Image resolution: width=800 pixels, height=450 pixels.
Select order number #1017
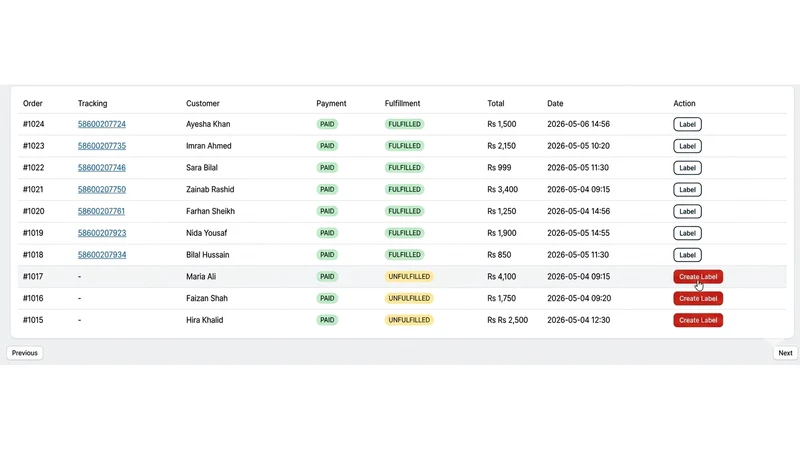click(33, 277)
